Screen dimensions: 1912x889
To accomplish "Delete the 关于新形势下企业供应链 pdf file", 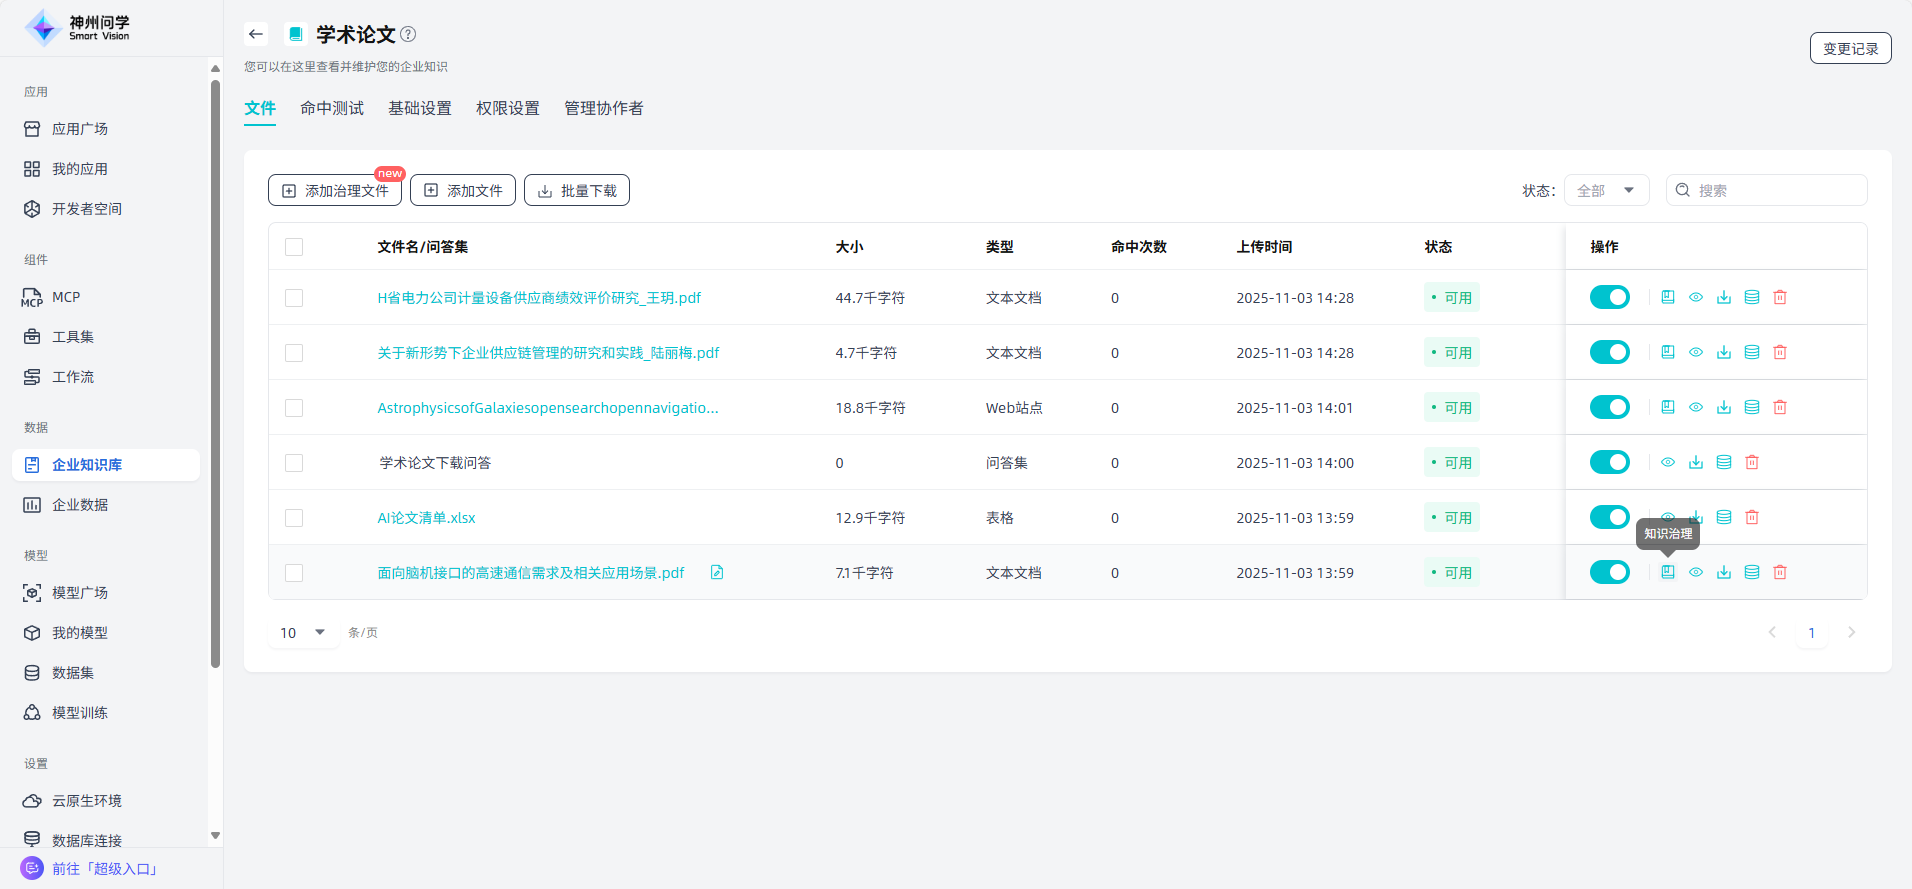I will coord(1779,352).
